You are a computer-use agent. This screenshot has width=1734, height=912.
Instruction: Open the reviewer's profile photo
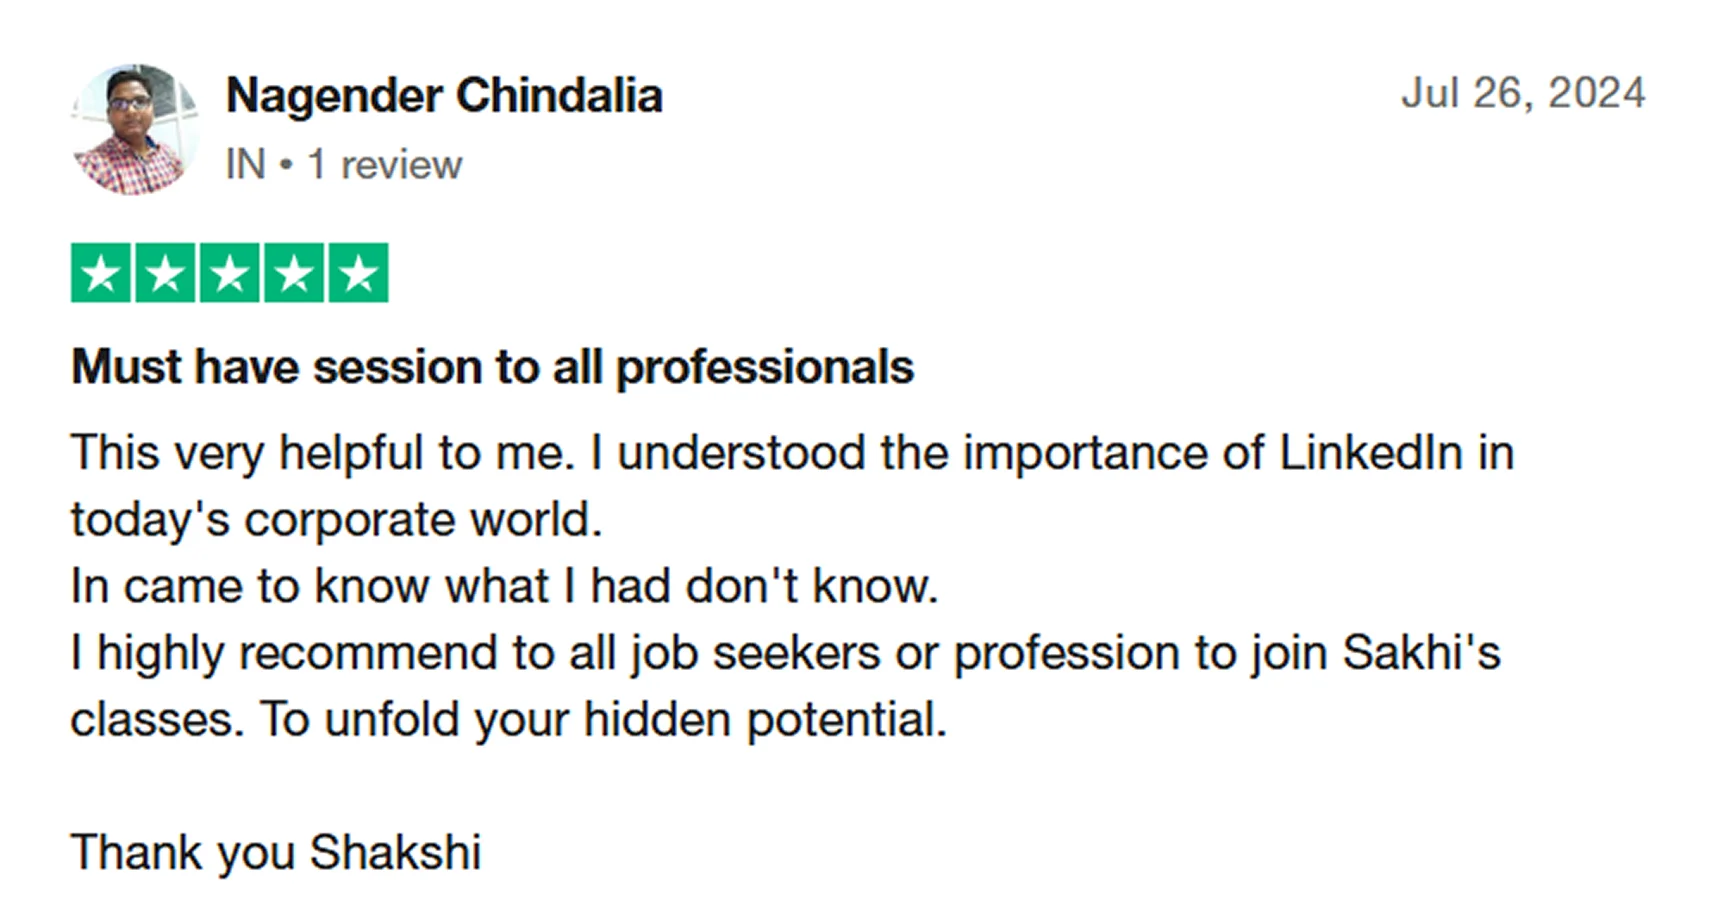(135, 130)
